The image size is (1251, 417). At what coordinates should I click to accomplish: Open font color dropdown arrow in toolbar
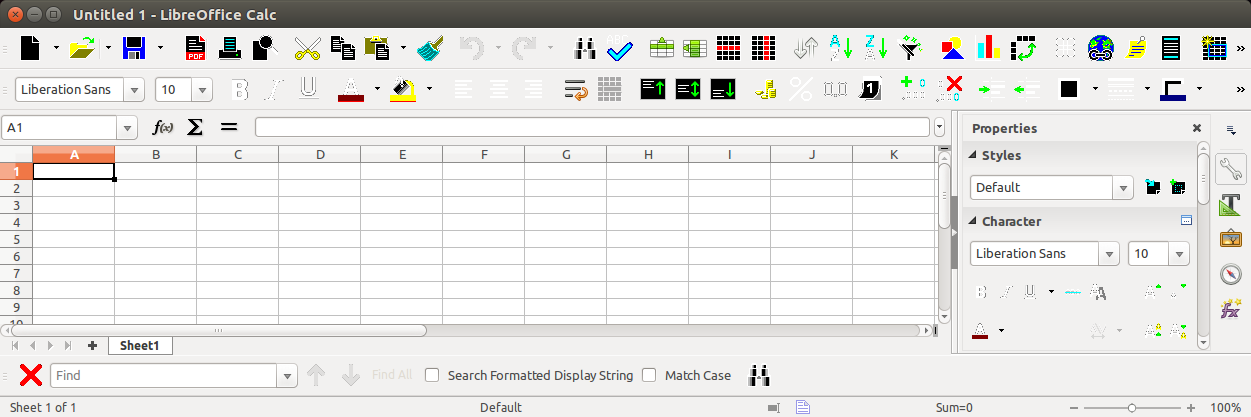click(x=377, y=89)
